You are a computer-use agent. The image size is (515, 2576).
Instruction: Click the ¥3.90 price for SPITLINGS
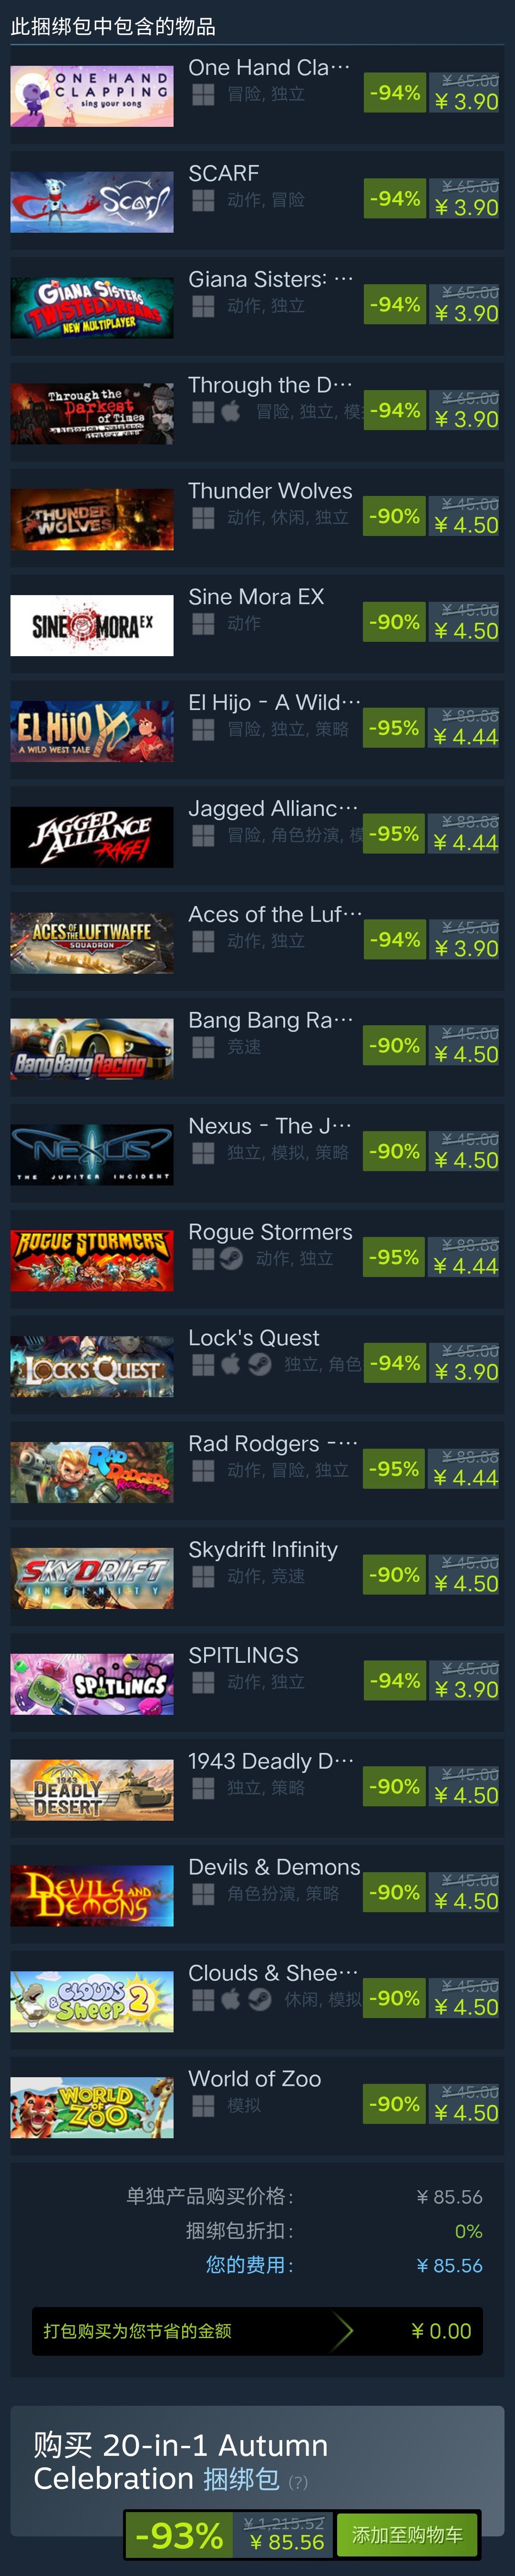coord(466,1689)
